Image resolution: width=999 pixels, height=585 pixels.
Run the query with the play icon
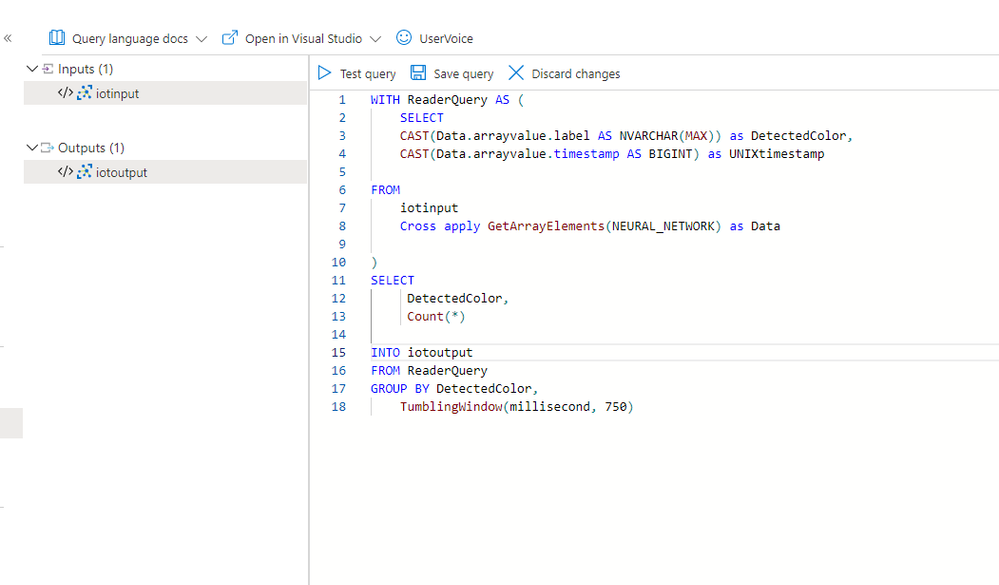324,73
